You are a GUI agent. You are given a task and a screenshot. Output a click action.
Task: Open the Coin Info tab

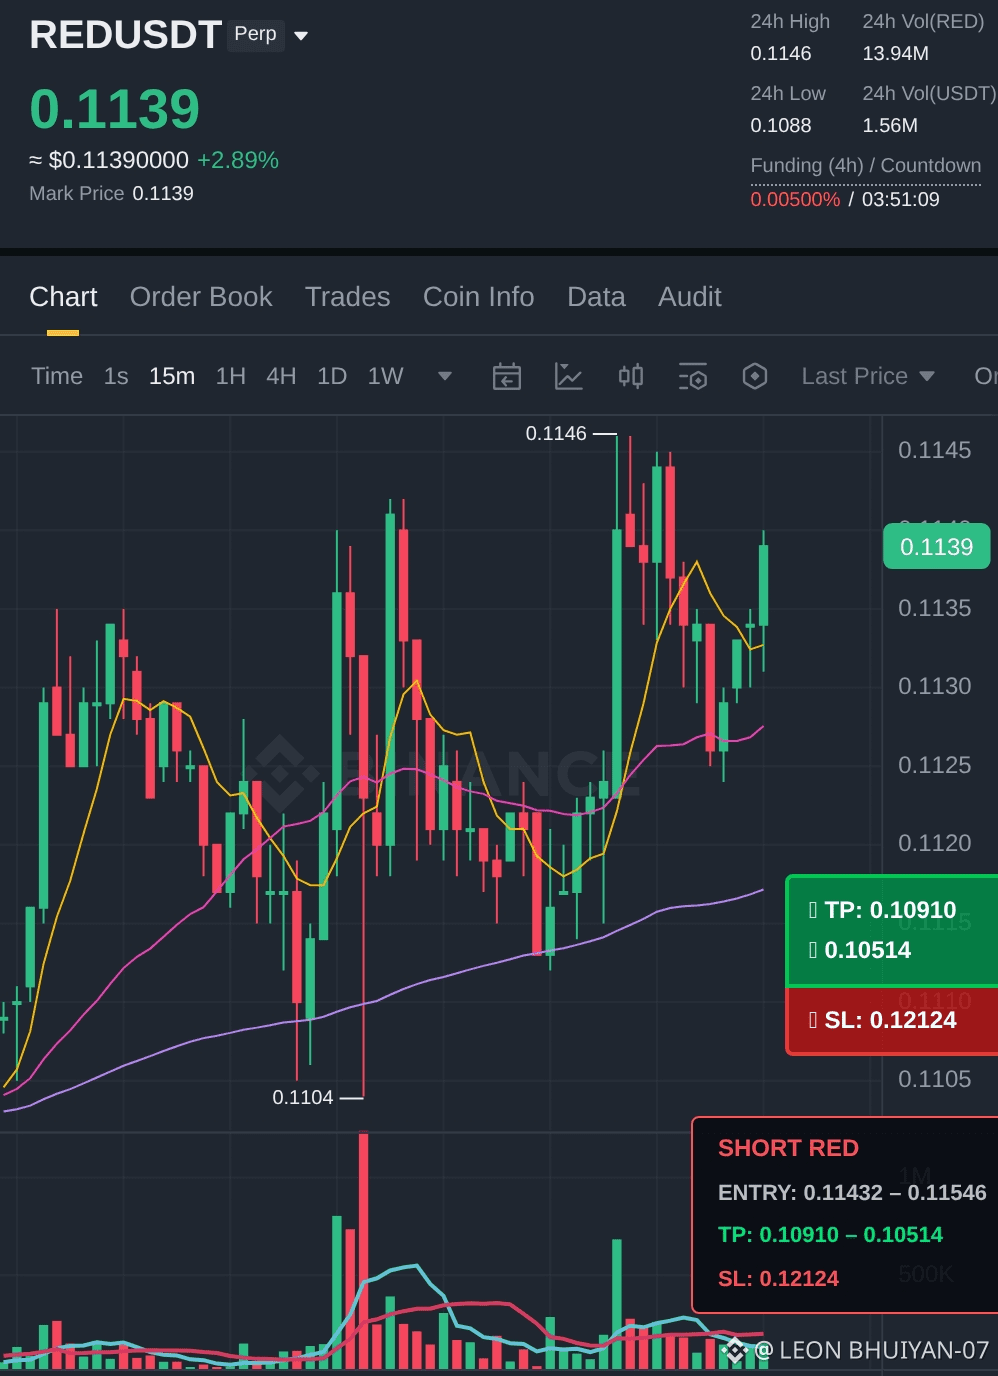point(478,297)
